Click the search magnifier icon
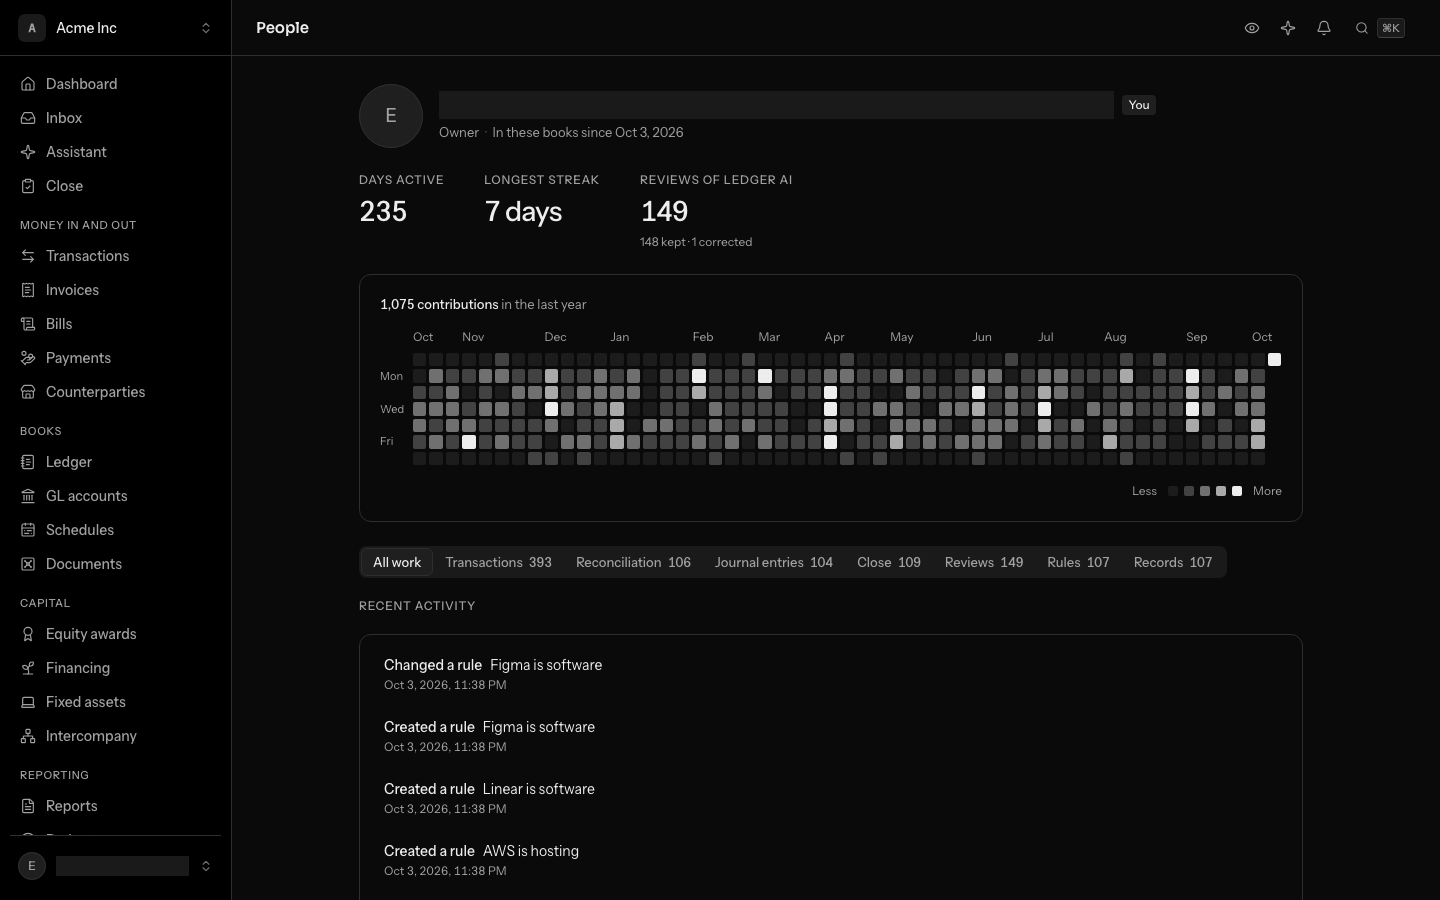1440x900 pixels. (1361, 28)
